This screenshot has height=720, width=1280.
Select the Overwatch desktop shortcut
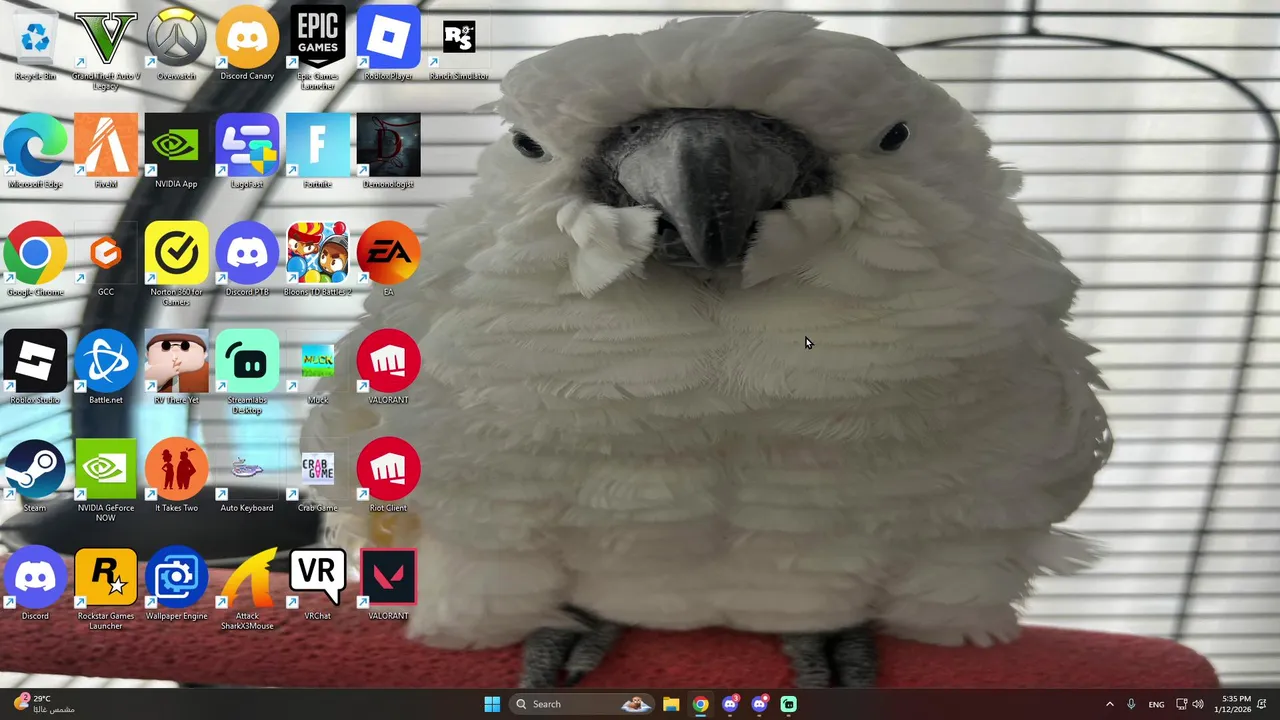tap(177, 45)
